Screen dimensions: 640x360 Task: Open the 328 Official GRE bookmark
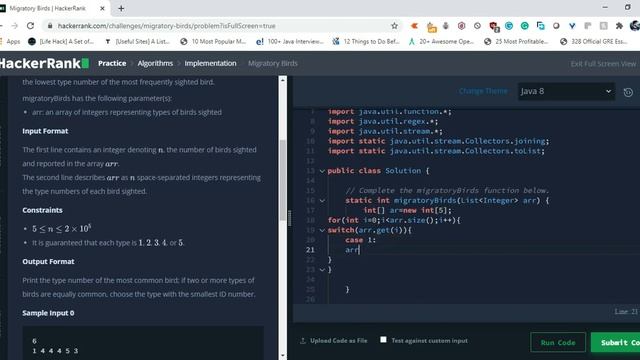[594, 41]
